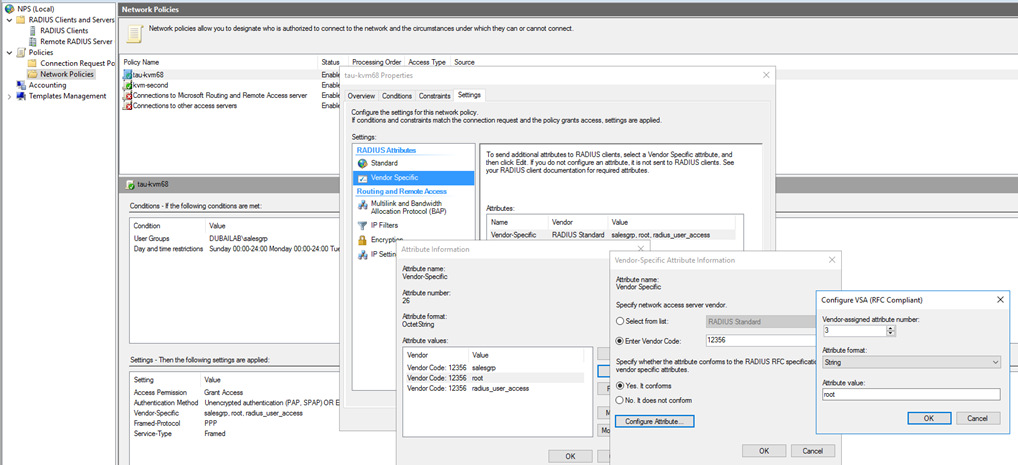Choose 'No. It does not conform' option
1018x465 pixels.
pyautogui.click(x=619, y=400)
